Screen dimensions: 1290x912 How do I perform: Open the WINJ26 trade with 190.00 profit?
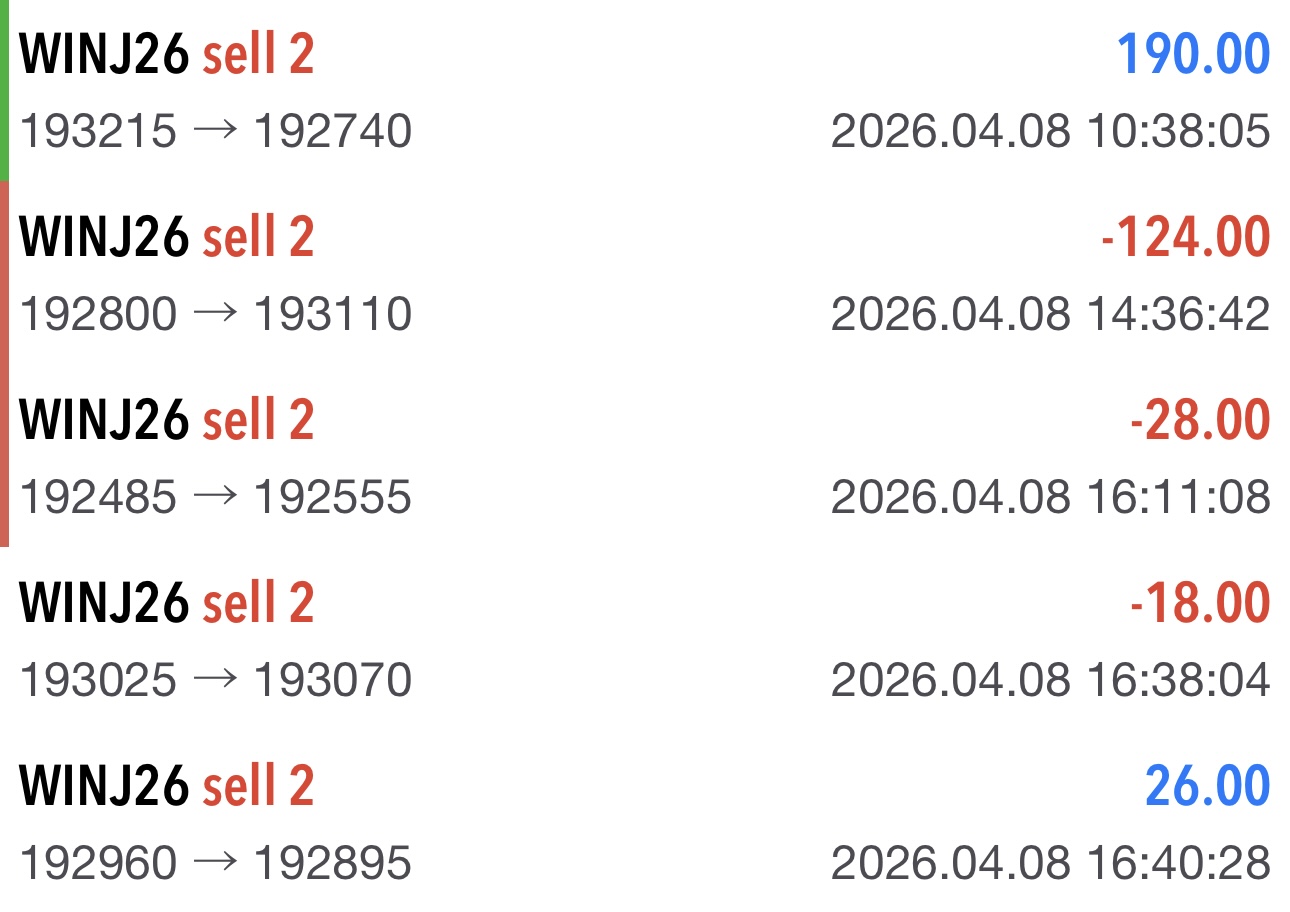[x=166, y=54]
